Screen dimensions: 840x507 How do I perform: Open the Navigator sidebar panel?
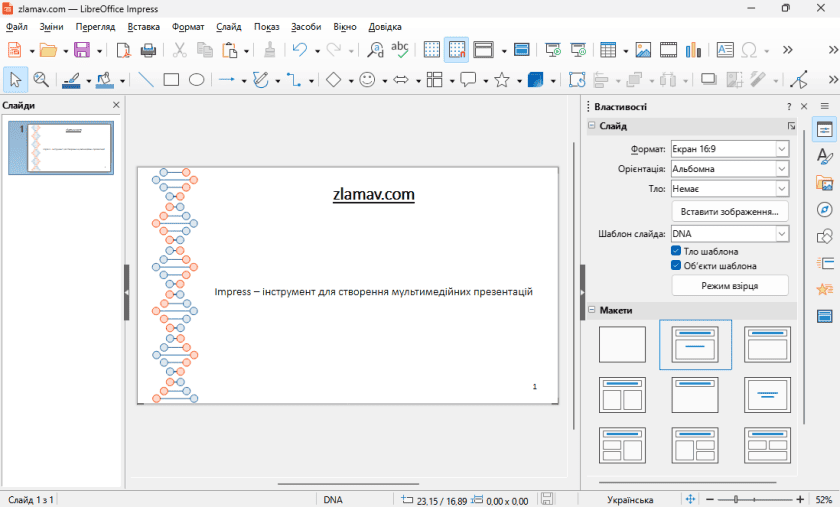click(825, 209)
